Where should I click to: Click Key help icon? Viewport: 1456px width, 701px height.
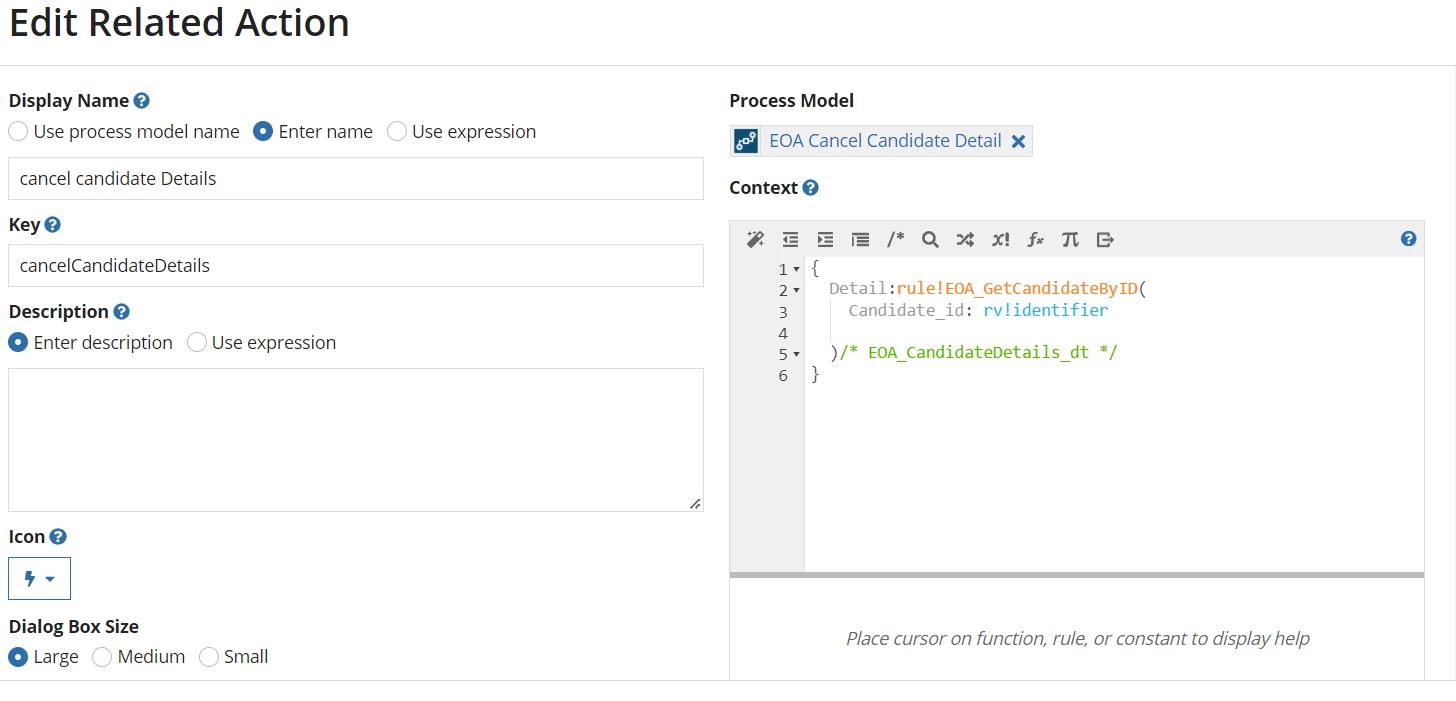53,225
